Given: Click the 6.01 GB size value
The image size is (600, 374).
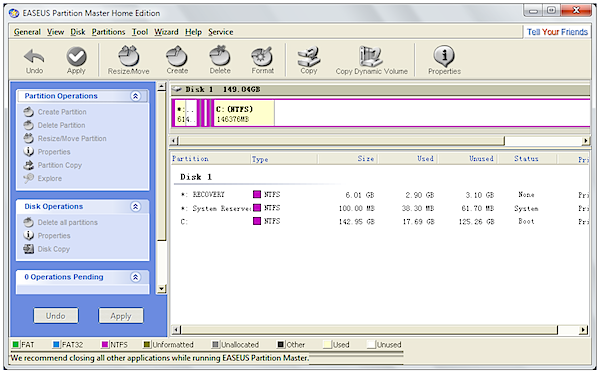Looking at the screenshot, I should coord(360,195).
